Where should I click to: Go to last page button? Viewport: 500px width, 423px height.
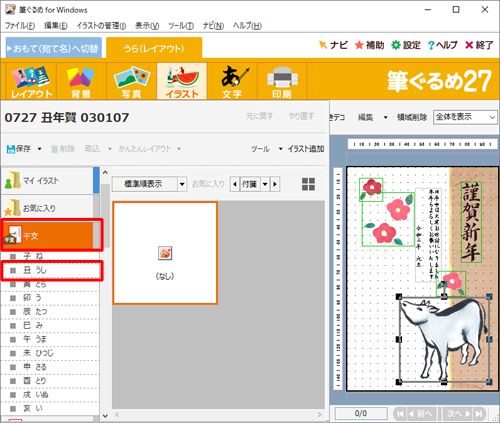point(479,414)
